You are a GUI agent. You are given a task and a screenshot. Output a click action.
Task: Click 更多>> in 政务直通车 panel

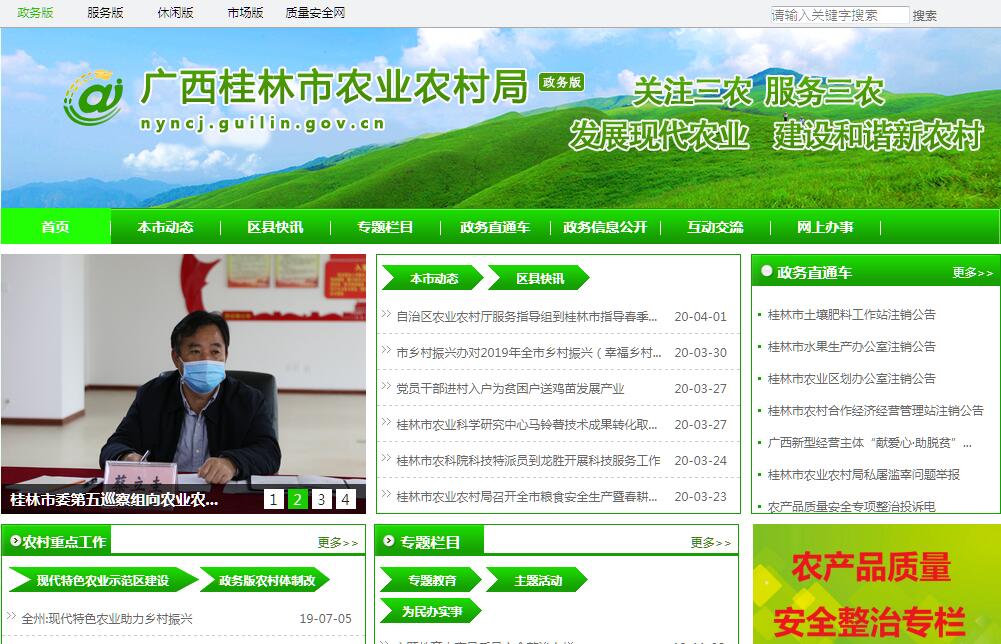click(x=972, y=273)
